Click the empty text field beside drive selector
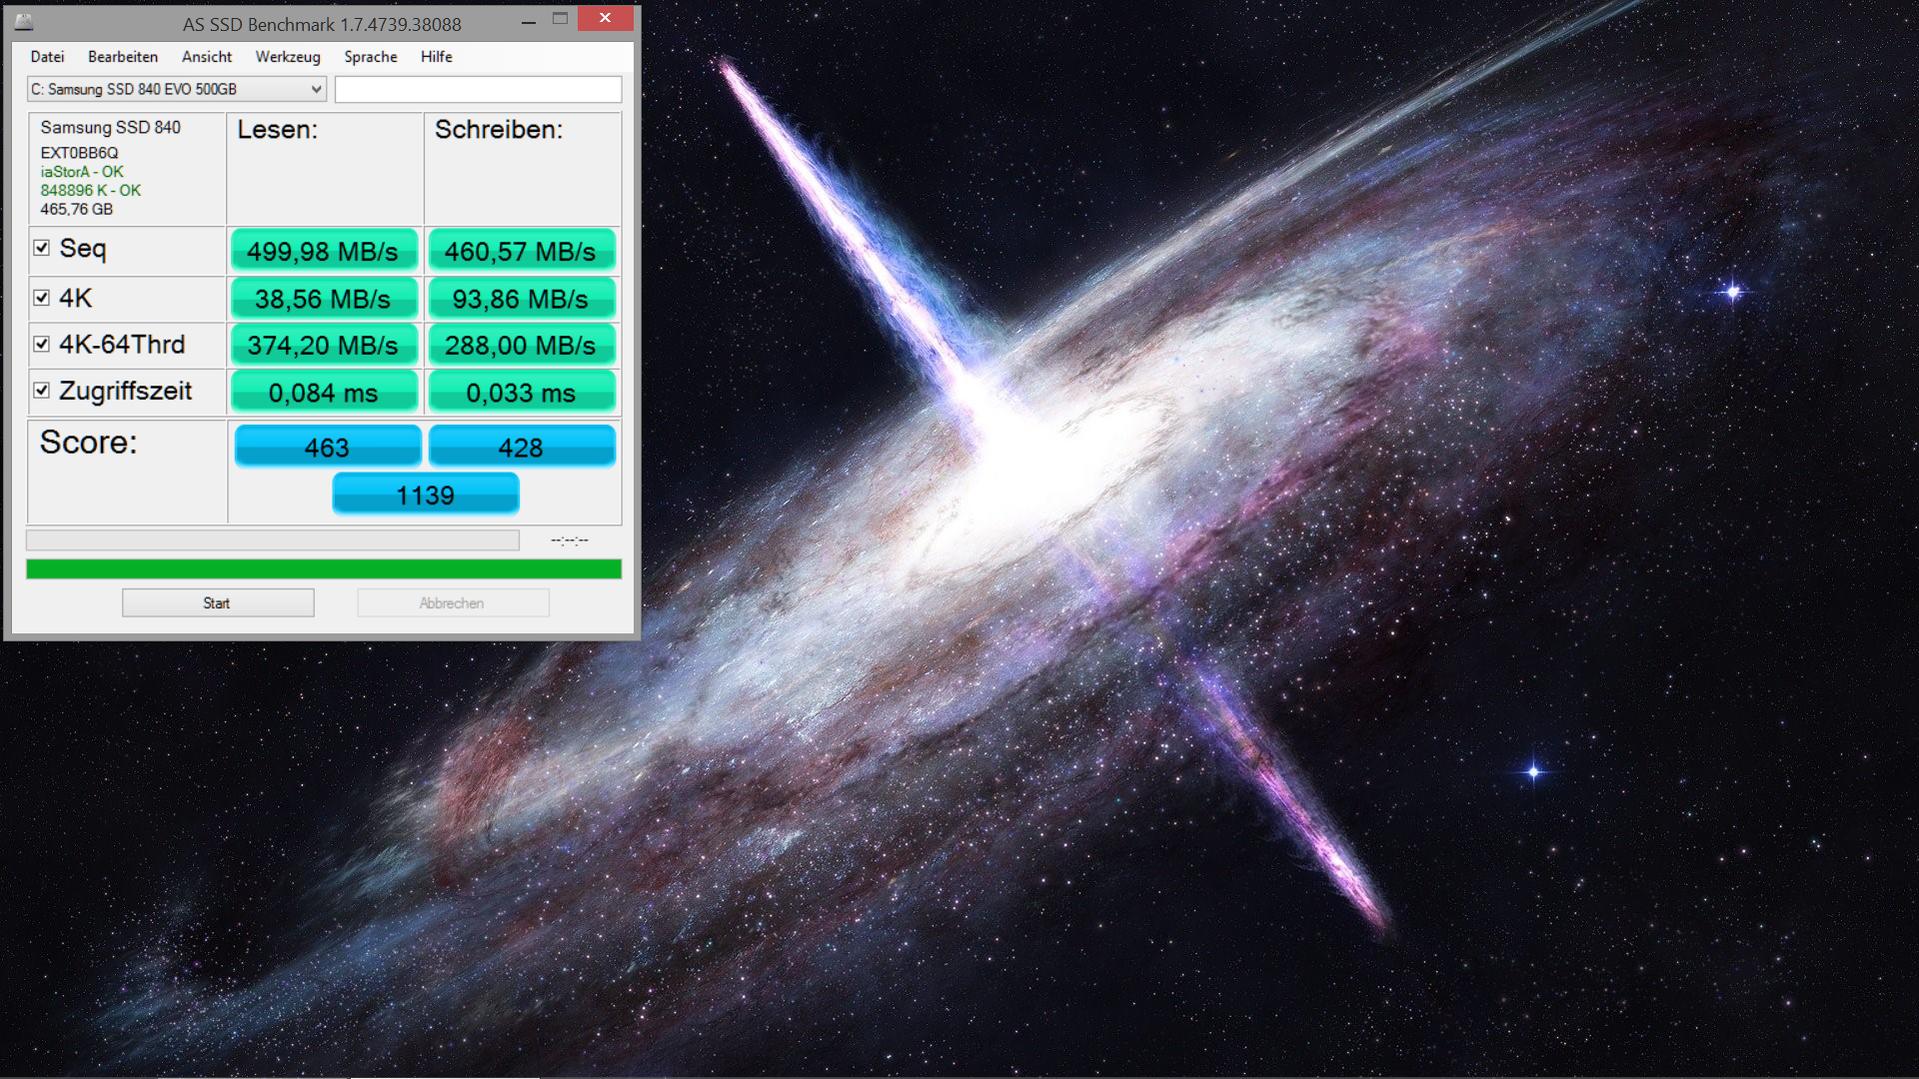Screen dimensions: 1919x1079 [478, 89]
